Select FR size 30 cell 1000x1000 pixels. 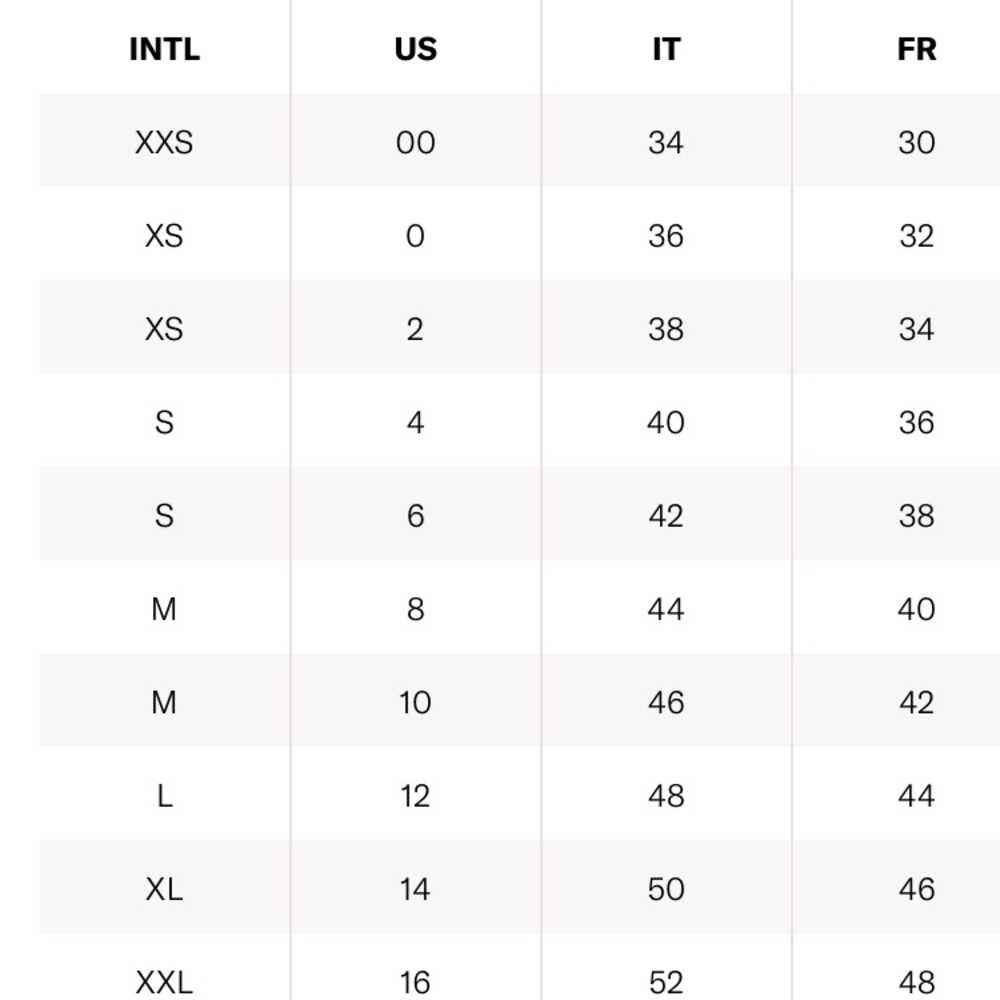[x=916, y=142]
